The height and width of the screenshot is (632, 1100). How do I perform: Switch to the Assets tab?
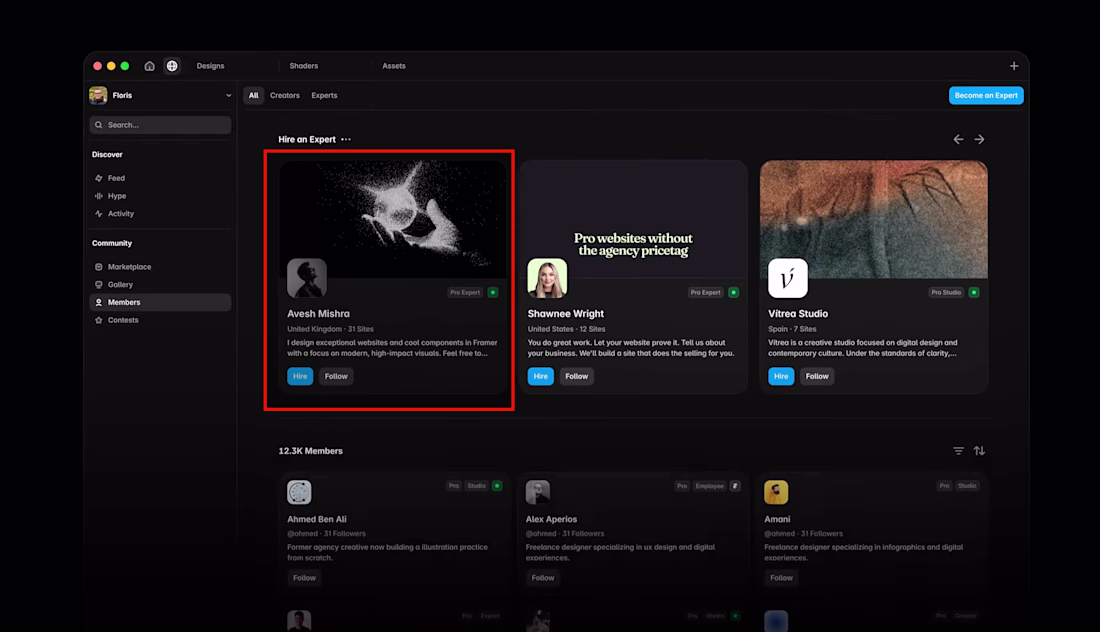pyautogui.click(x=394, y=66)
